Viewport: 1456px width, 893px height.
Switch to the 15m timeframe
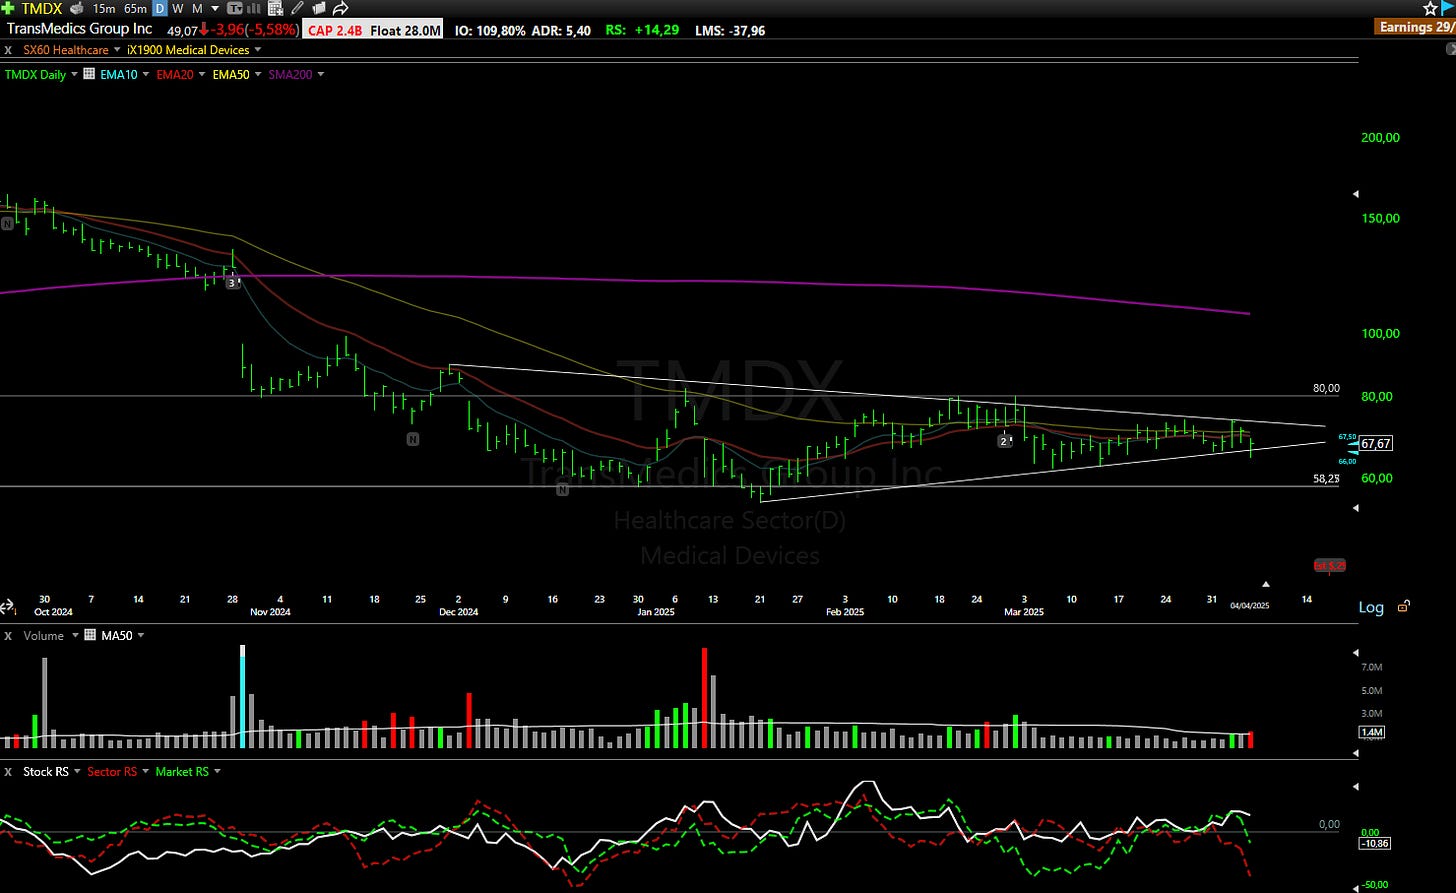(104, 8)
